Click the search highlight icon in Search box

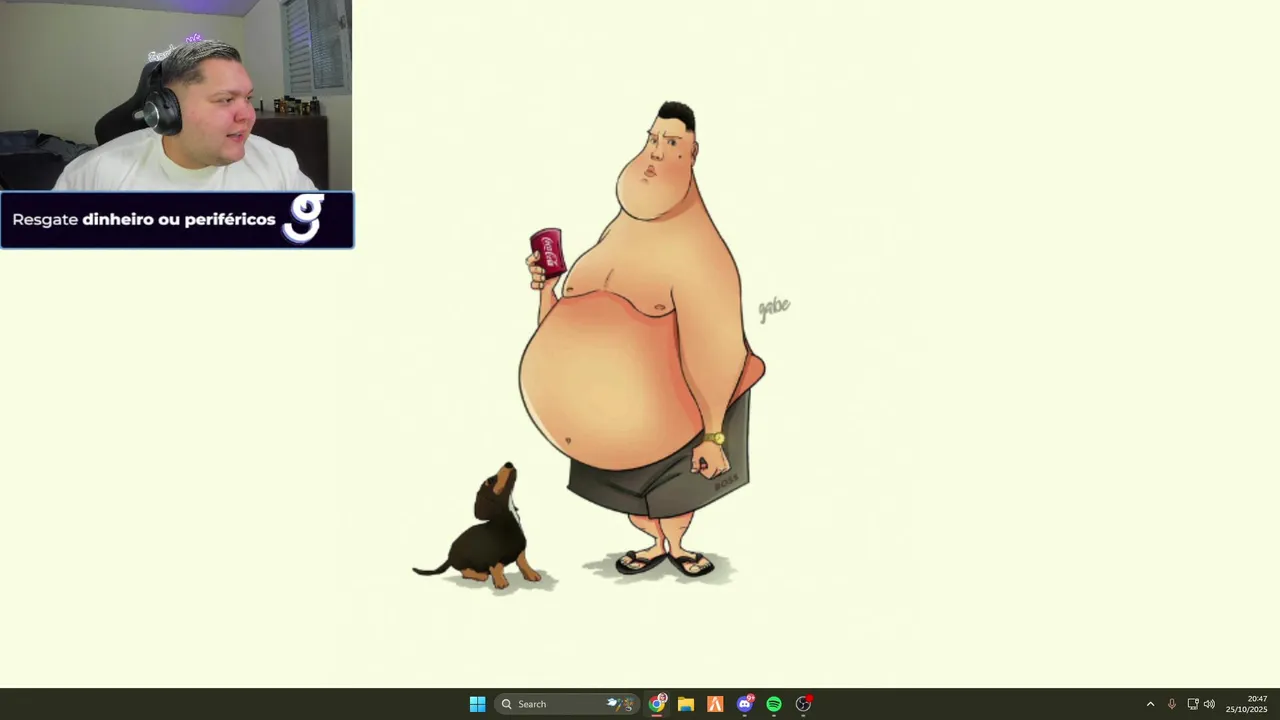tap(620, 704)
